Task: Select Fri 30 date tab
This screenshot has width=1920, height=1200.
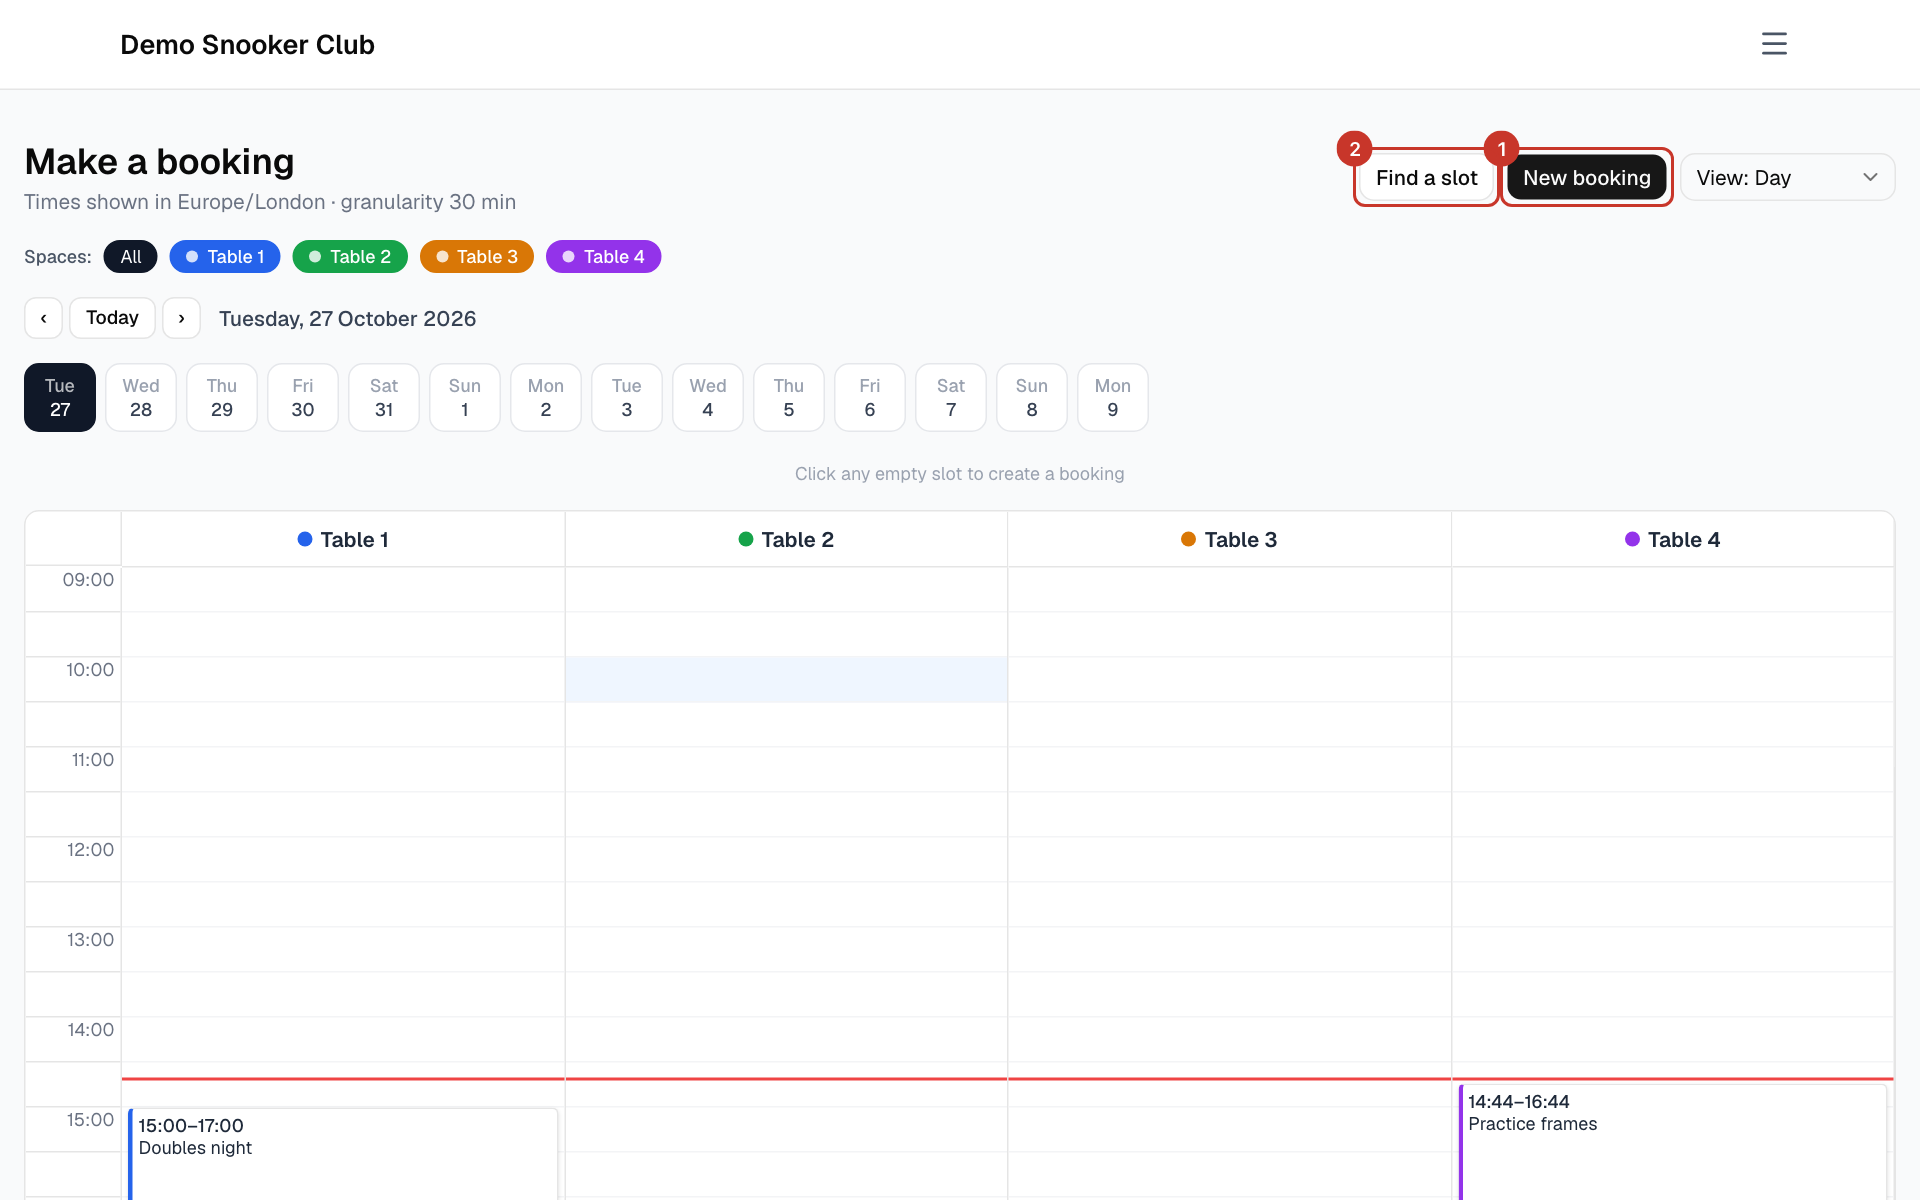Action: point(303,398)
